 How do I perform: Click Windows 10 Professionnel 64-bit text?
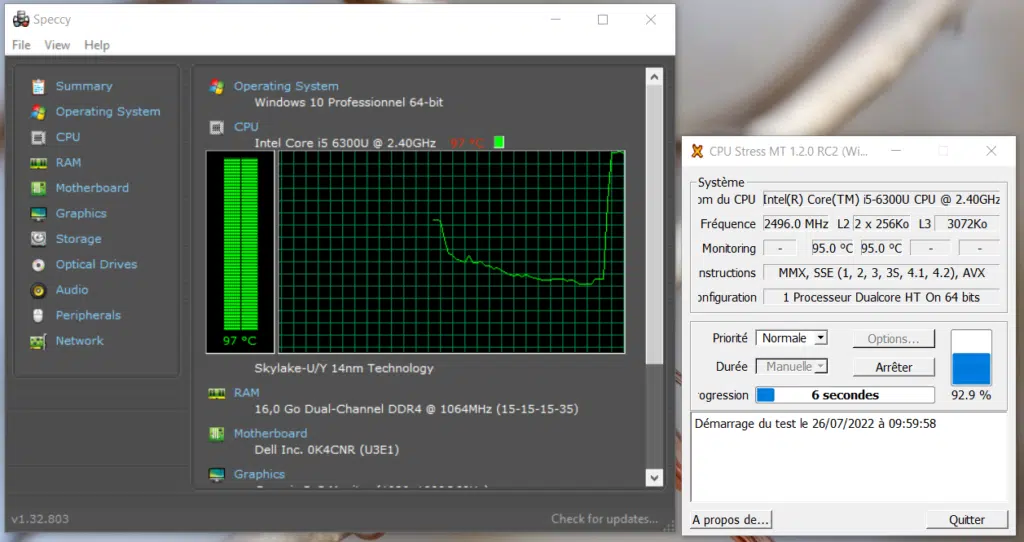pos(349,103)
